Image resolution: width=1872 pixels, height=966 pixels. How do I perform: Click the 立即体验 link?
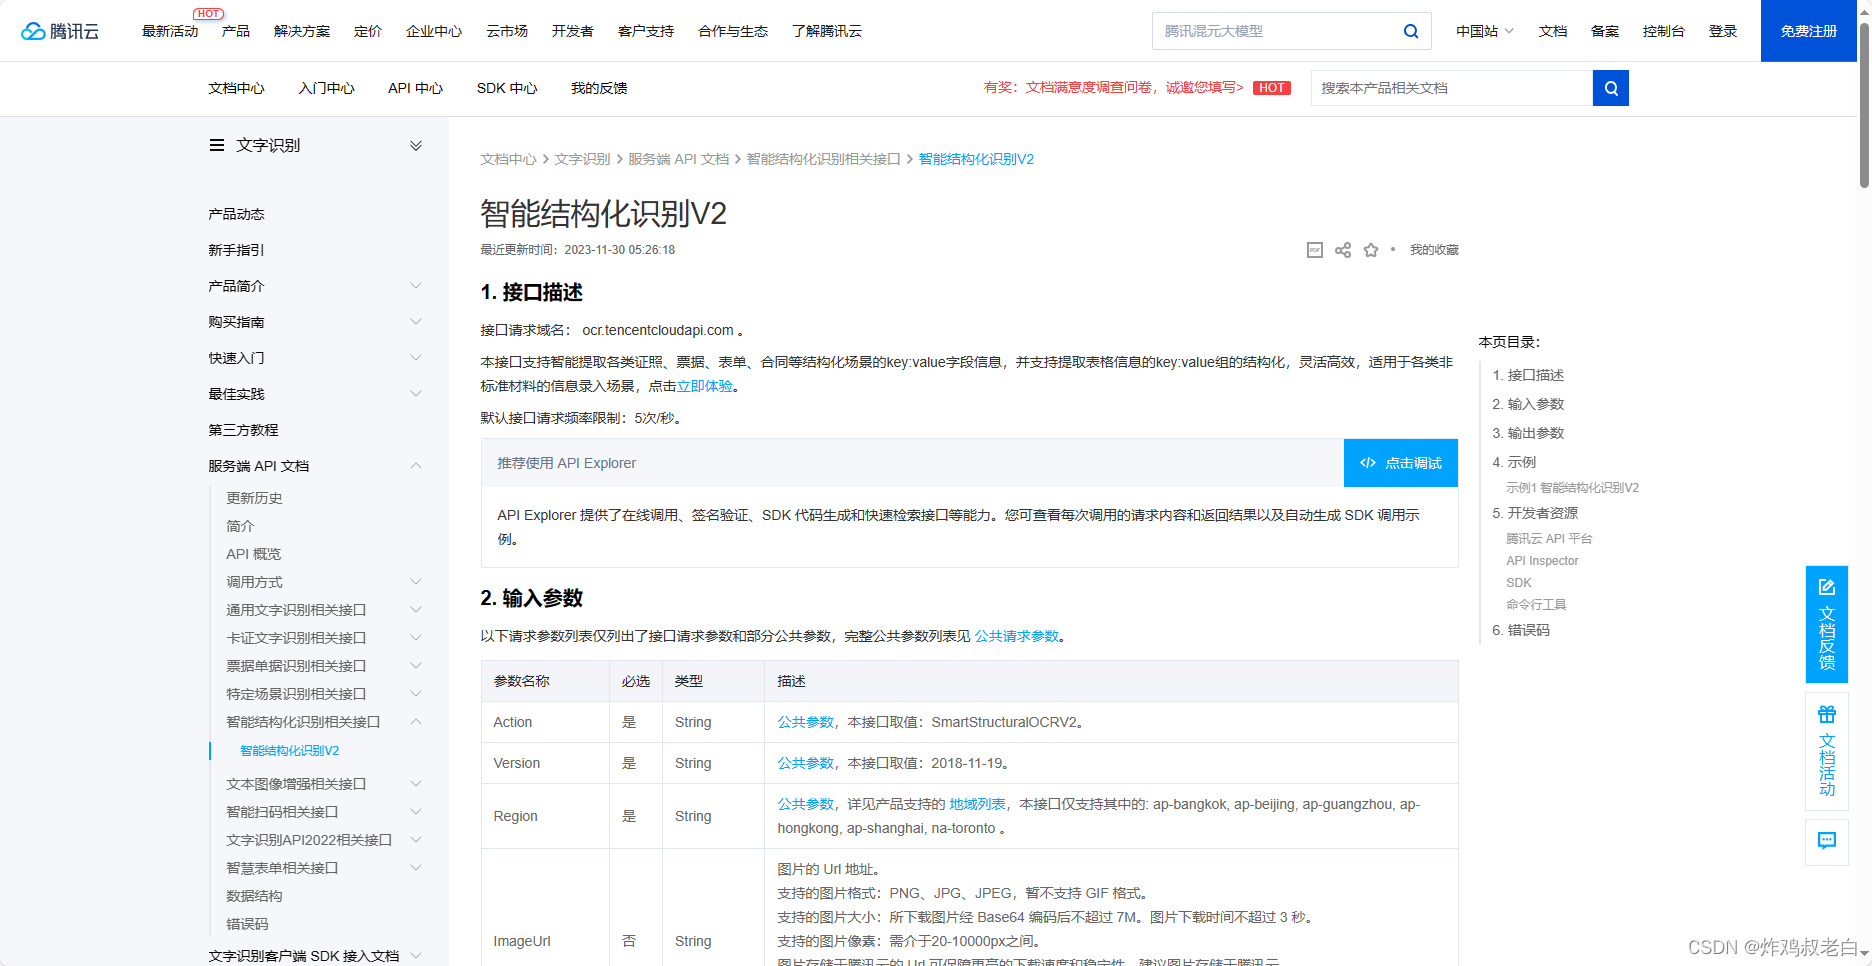point(705,386)
